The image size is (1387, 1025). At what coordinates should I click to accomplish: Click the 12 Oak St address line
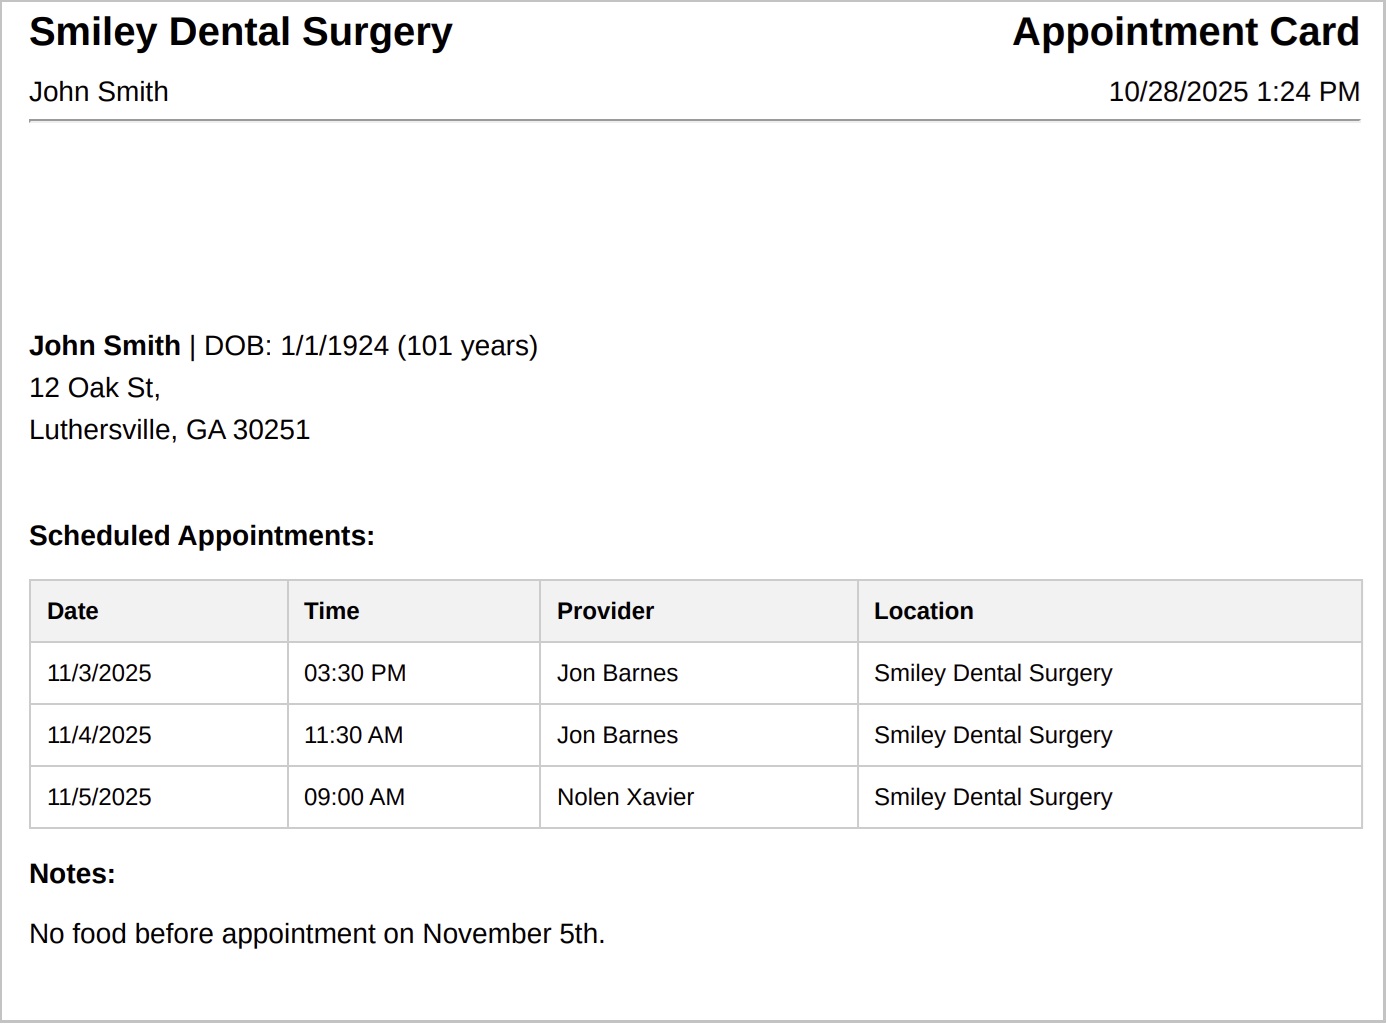click(x=95, y=388)
